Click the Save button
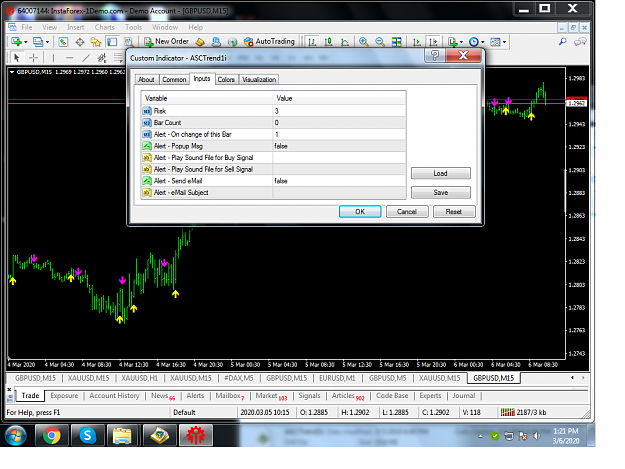The width and height of the screenshot is (625, 469). click(x=440, y=192)
